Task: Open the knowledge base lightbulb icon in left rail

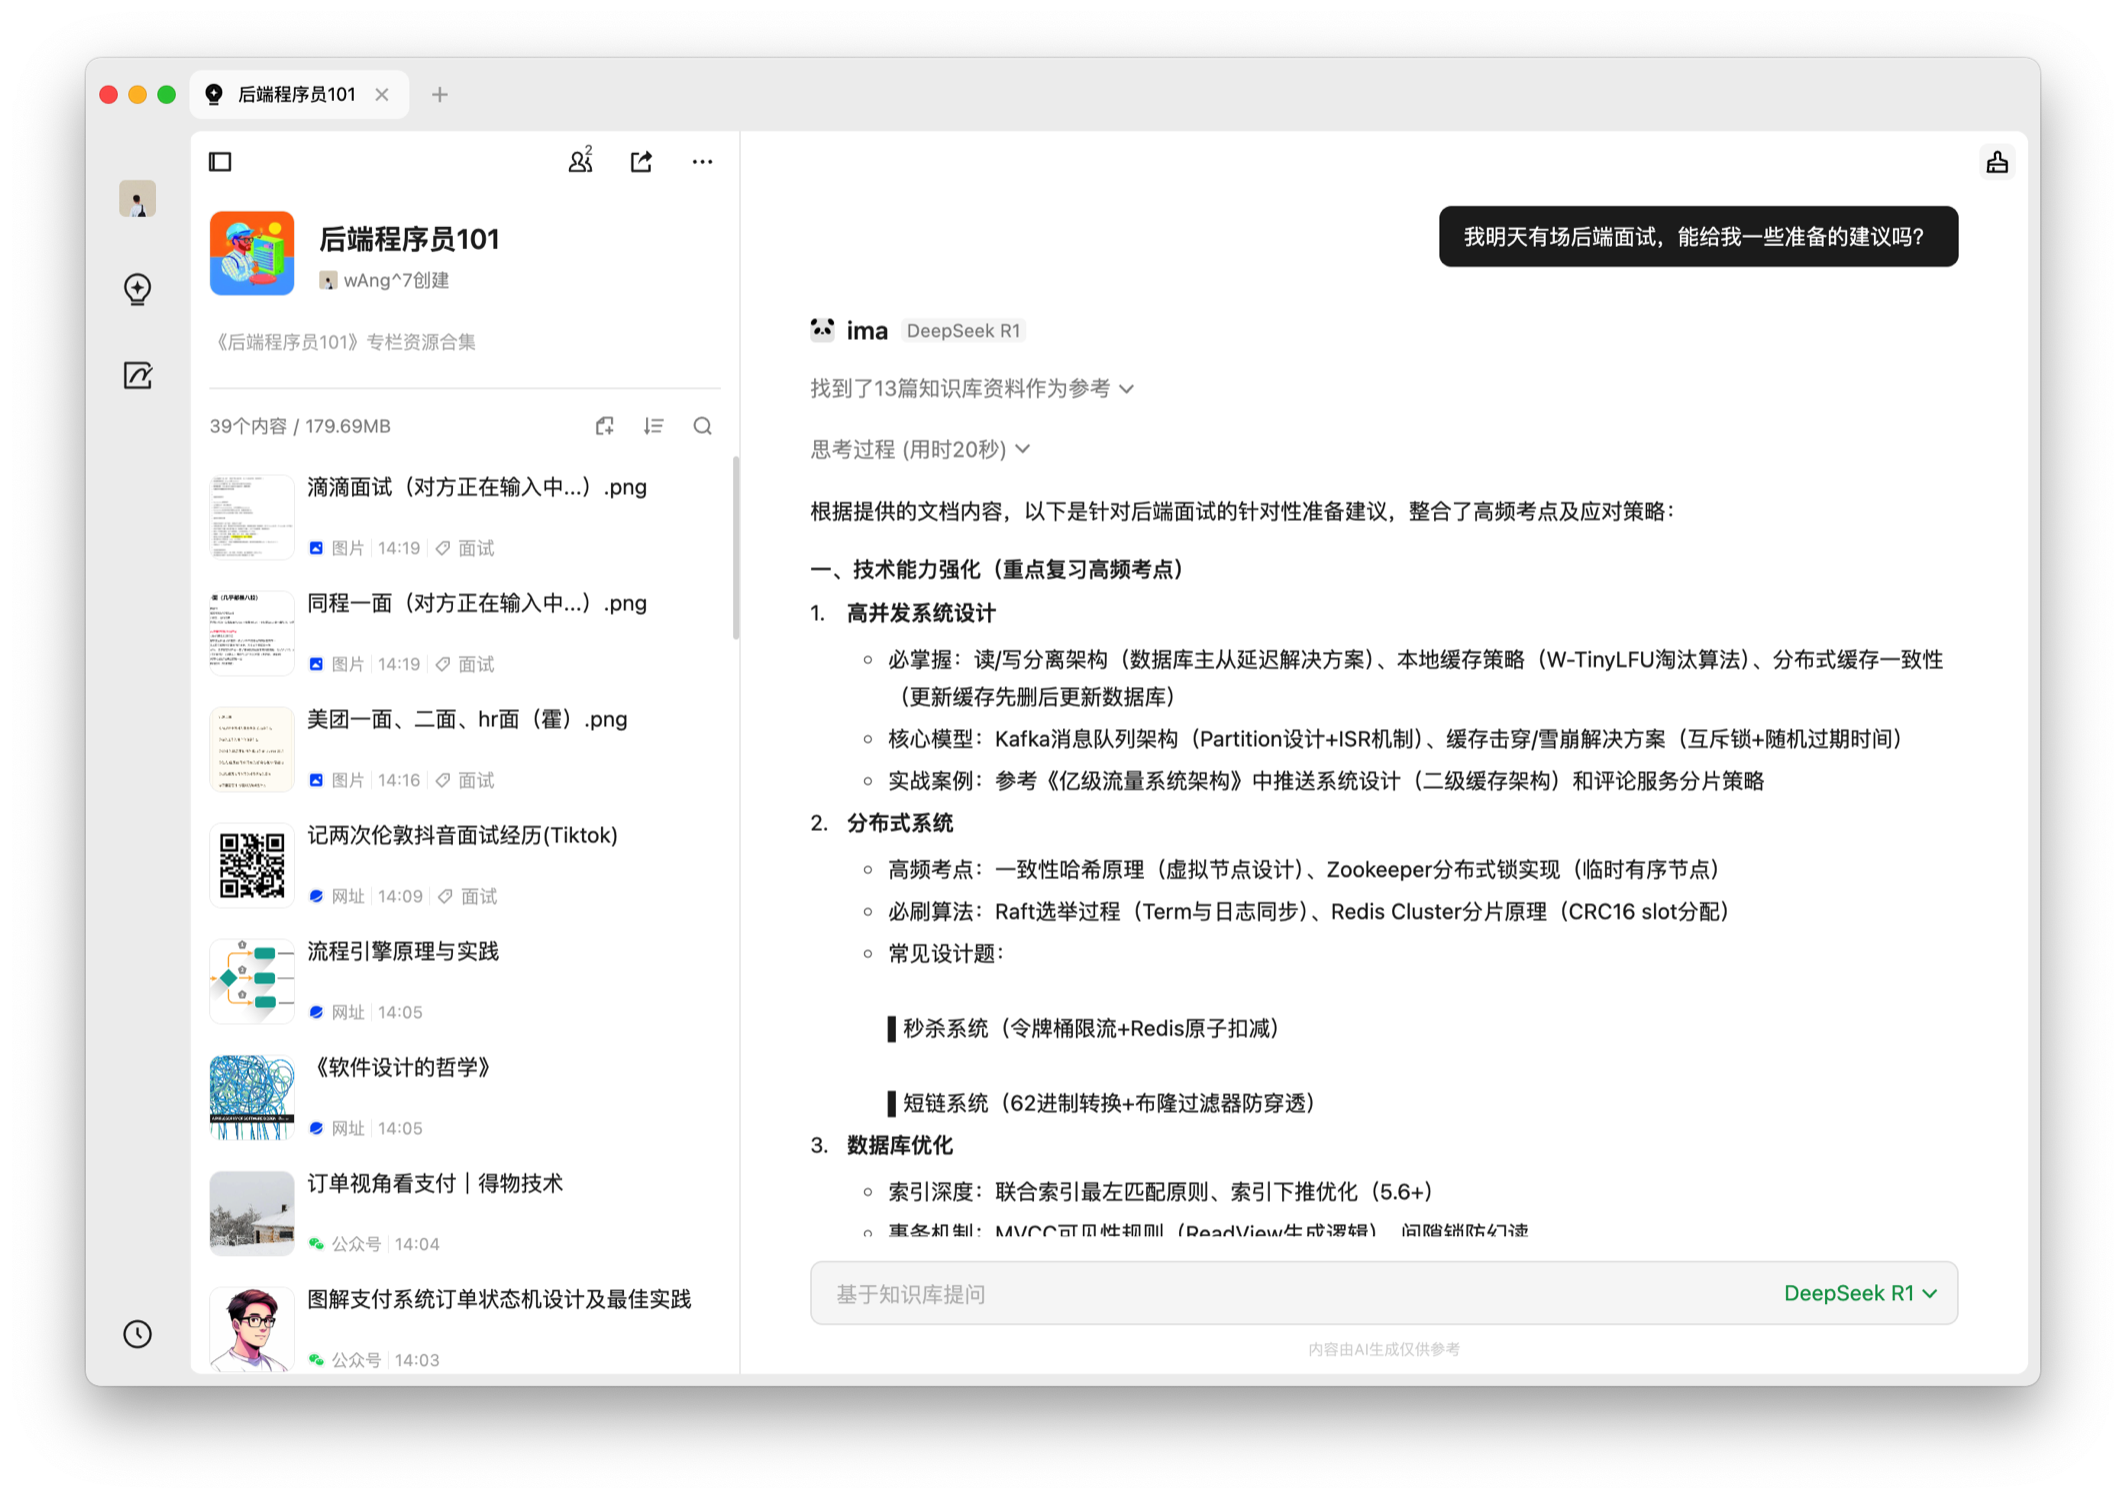Action: tap(137, 289)
